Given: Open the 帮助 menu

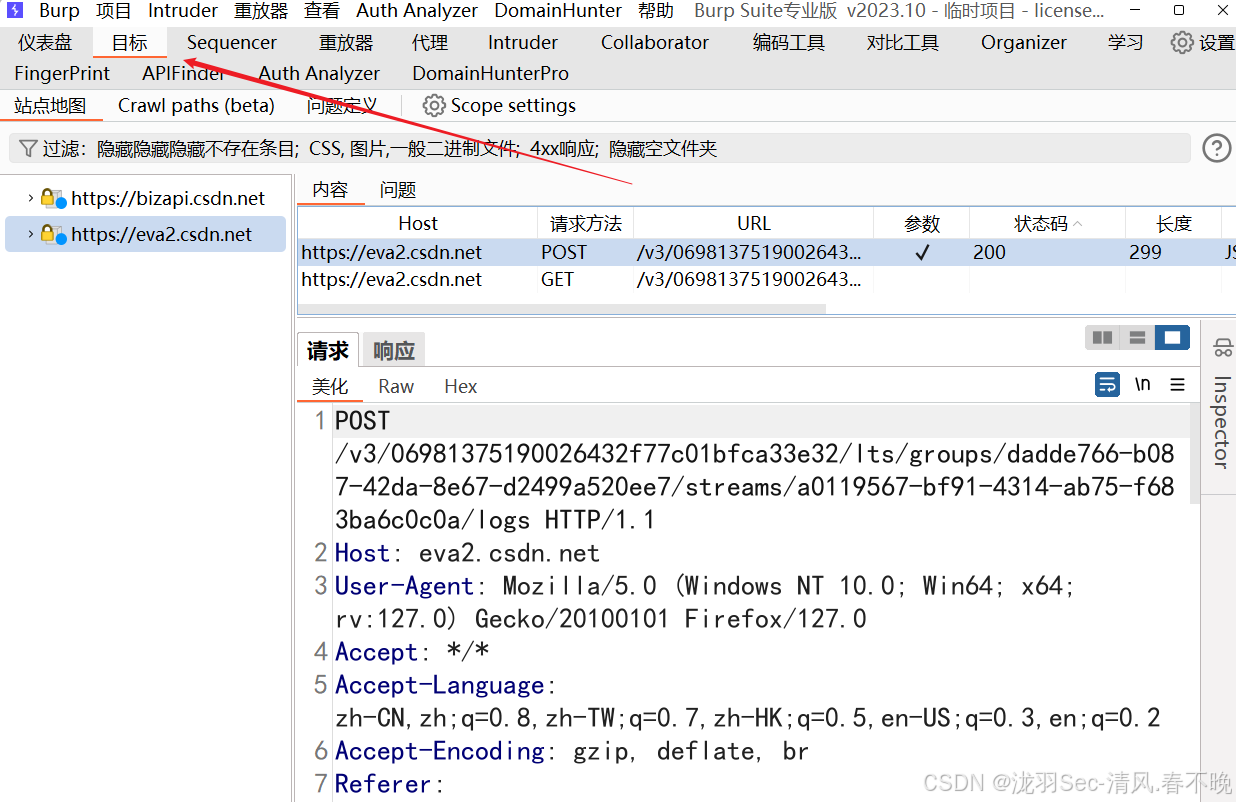Looking at the screenshot, I should coord(656,11).
